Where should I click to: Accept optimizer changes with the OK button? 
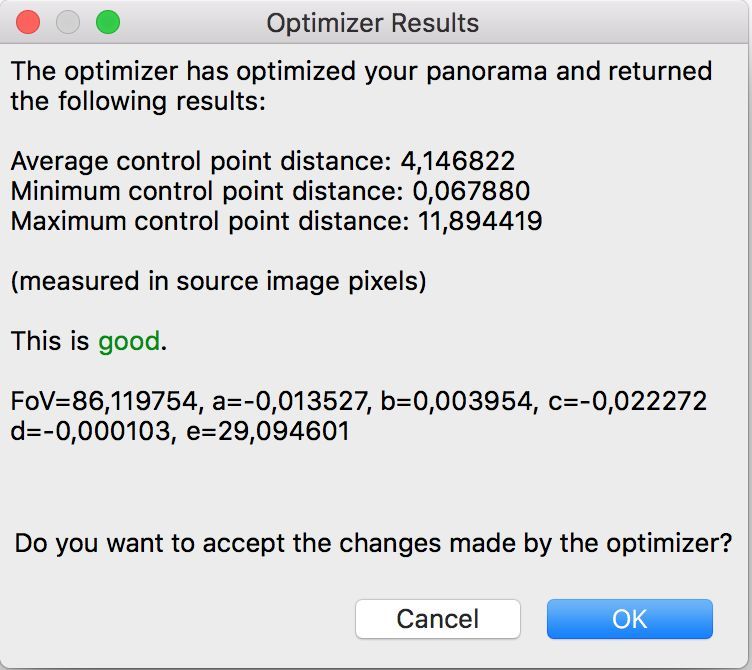pyautogui.click(x=630, y=619)
